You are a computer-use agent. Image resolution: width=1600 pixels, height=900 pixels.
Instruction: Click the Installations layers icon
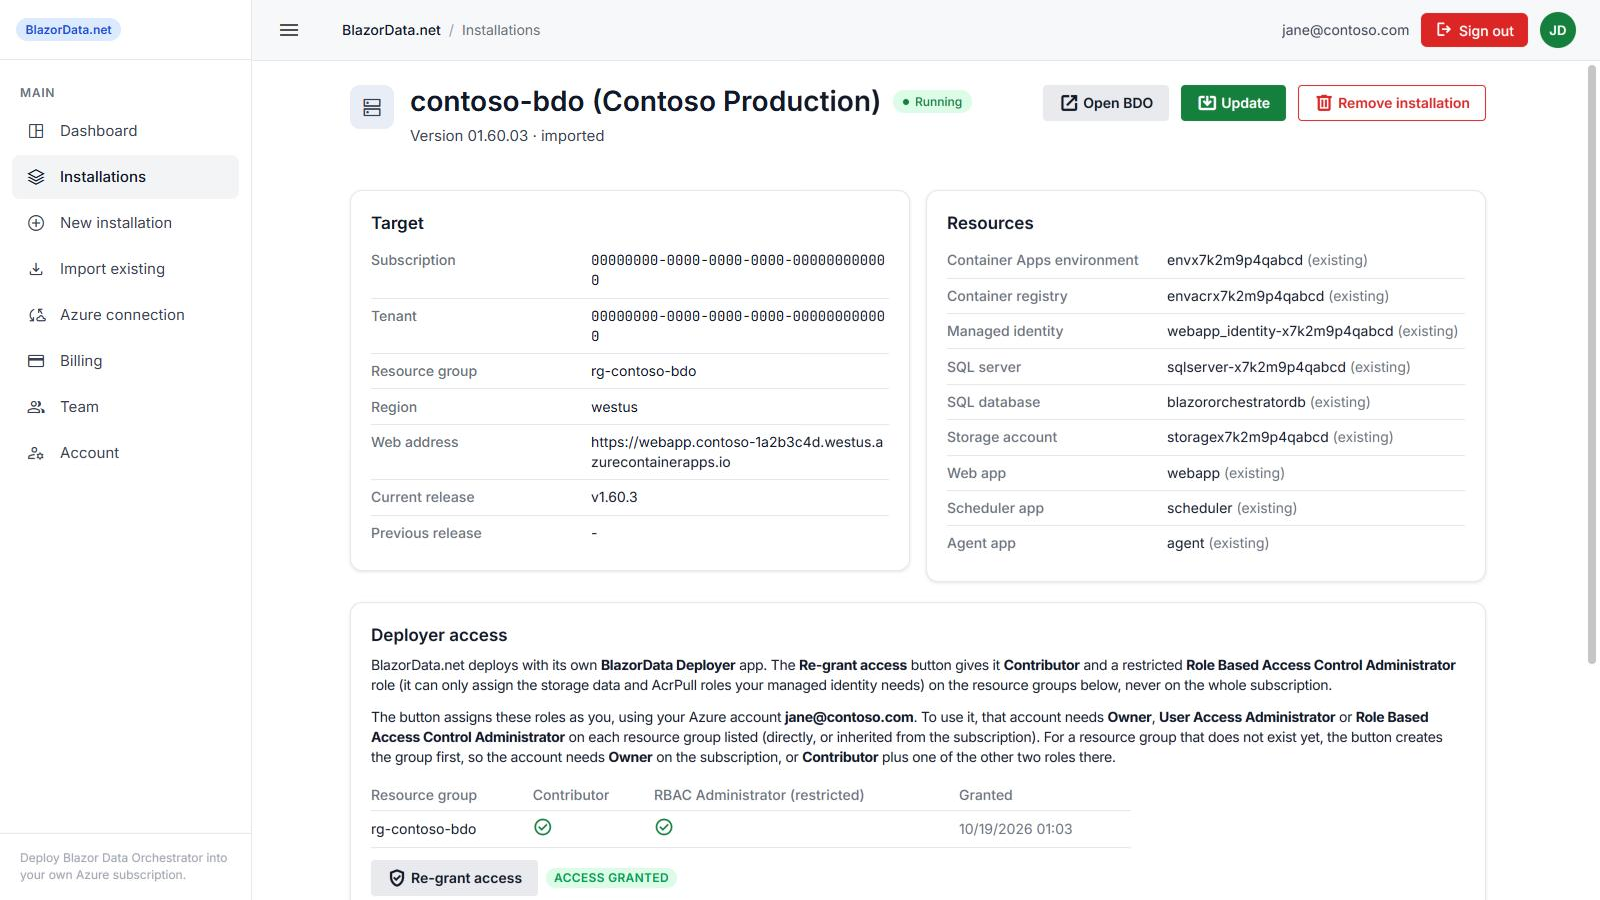coord(36,177)
